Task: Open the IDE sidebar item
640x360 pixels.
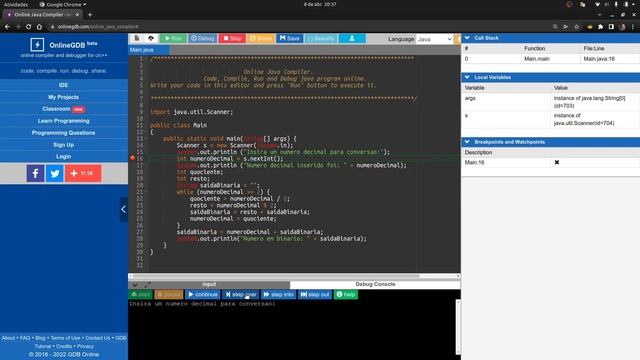Action: [63, 85]
